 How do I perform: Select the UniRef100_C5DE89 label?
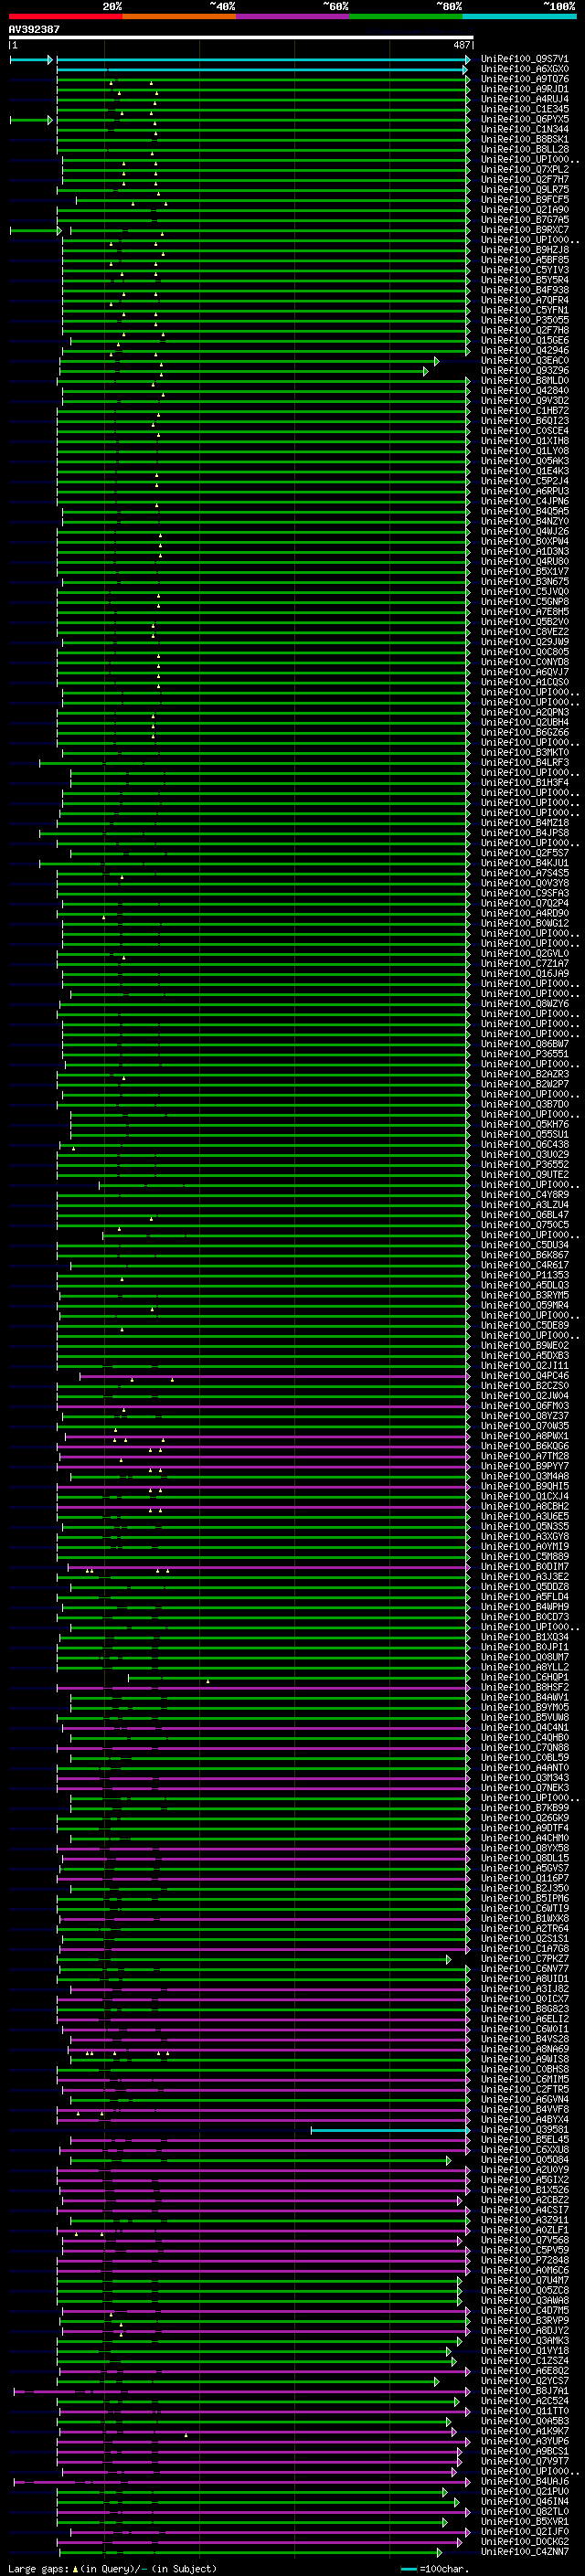pos(525,1326)
